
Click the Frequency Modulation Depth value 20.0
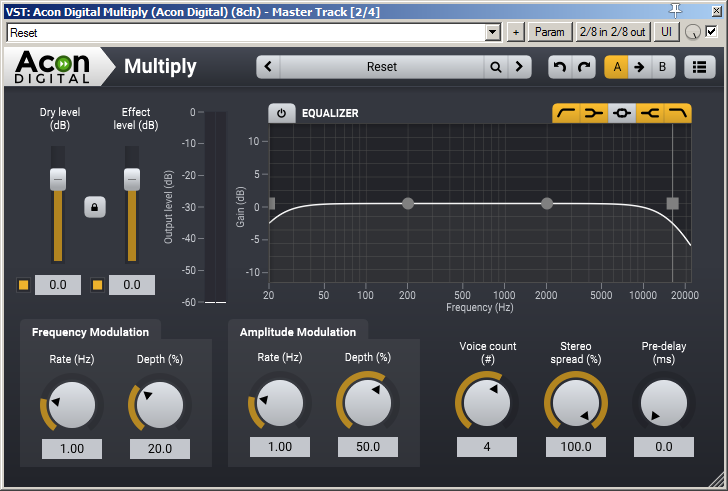pos(160,449)
